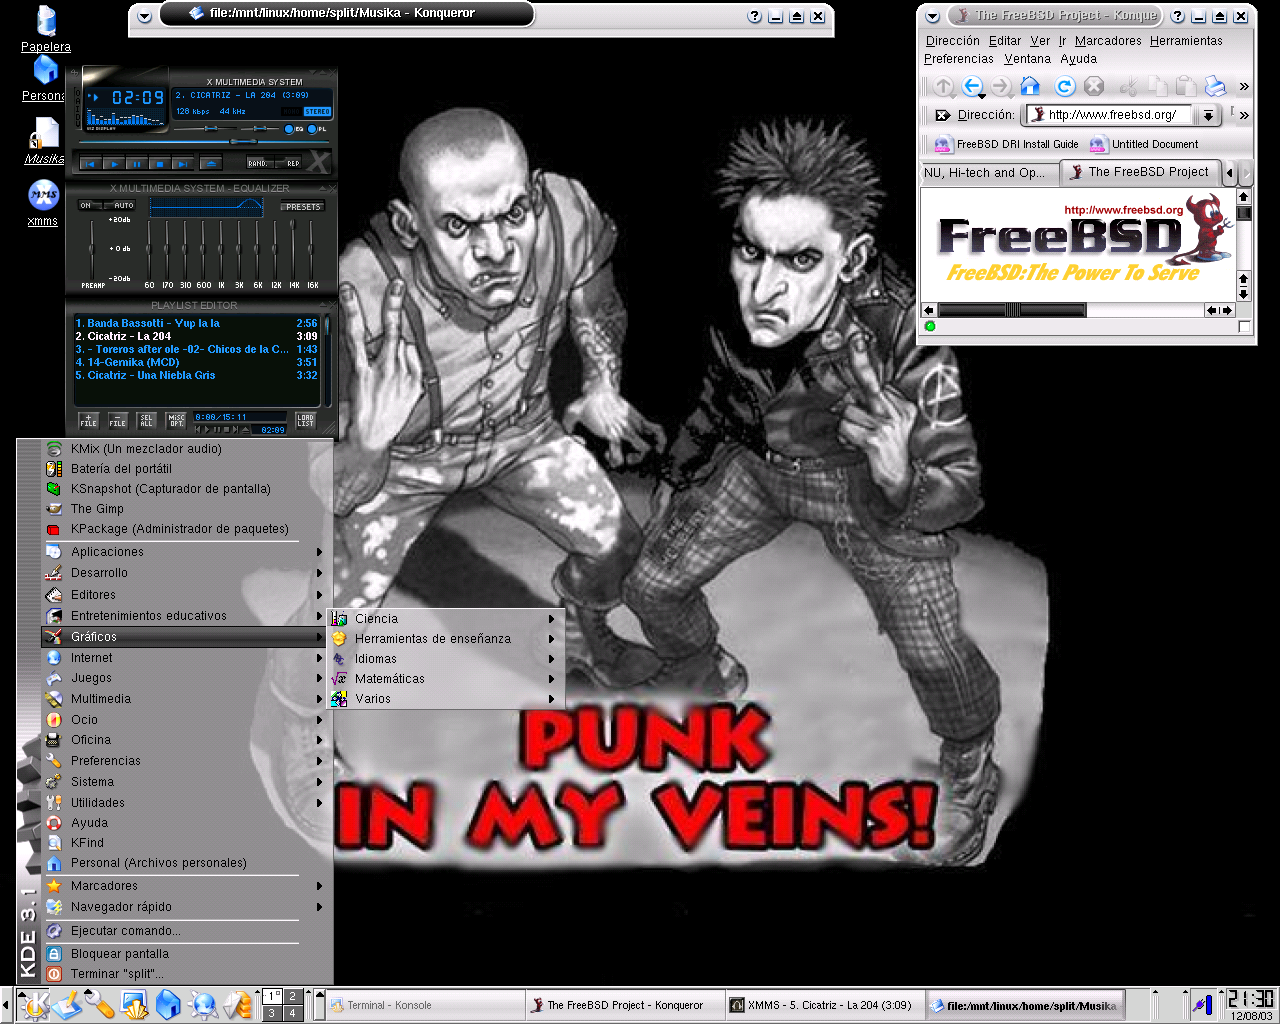Viewport: 1280px width, 1024px height.
Task: Click the wrench icon in the KDE panel
Action: pos(100,1004)
